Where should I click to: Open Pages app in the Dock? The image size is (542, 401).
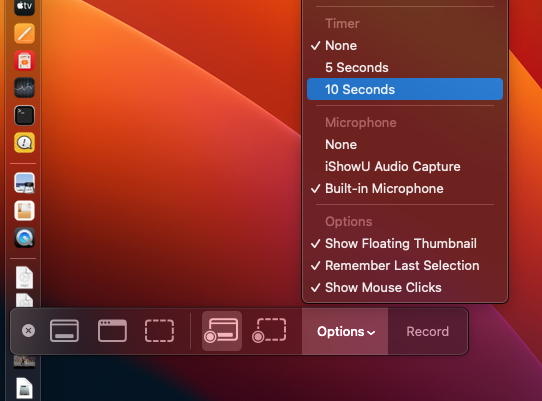click(24, 33)
